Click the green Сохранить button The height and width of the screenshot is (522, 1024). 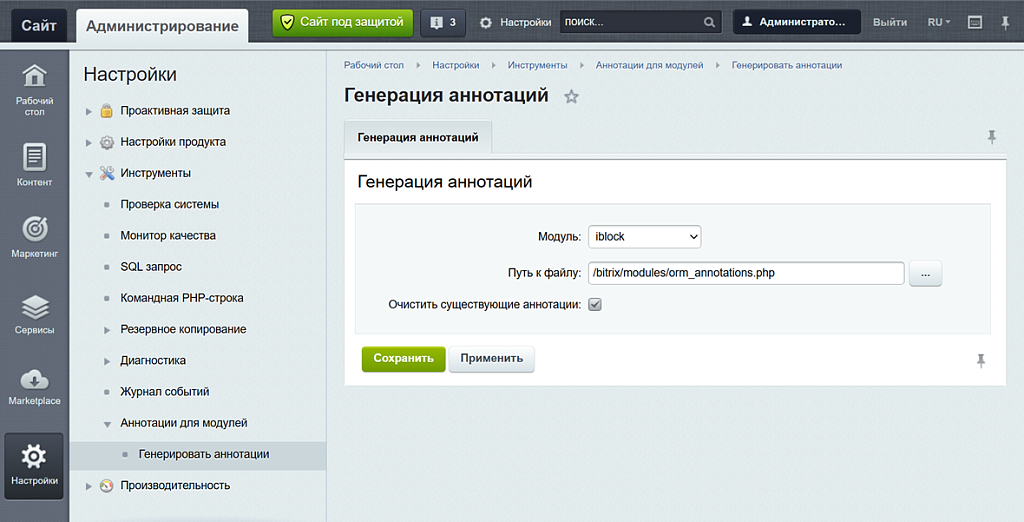[x=403, y=358]
